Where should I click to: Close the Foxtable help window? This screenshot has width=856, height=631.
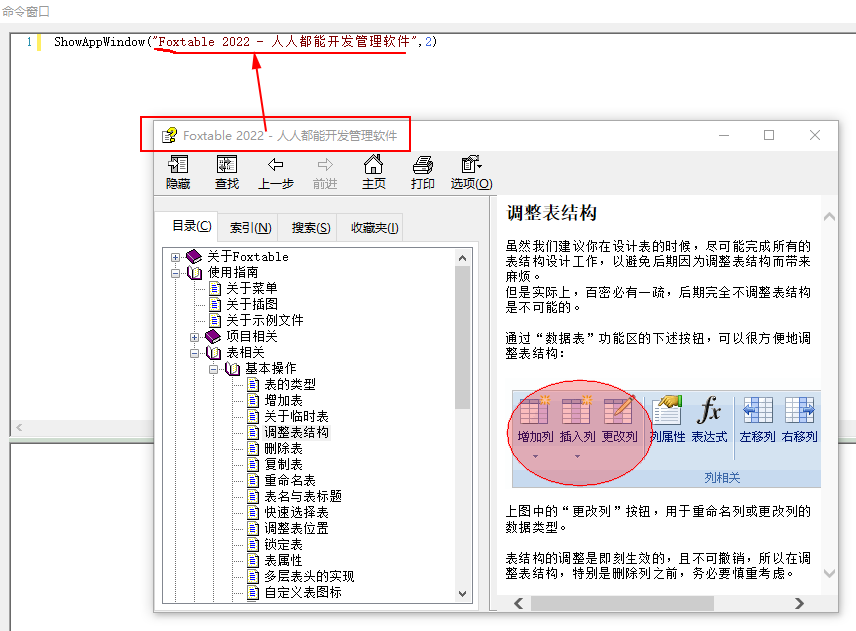coord(815,135)
